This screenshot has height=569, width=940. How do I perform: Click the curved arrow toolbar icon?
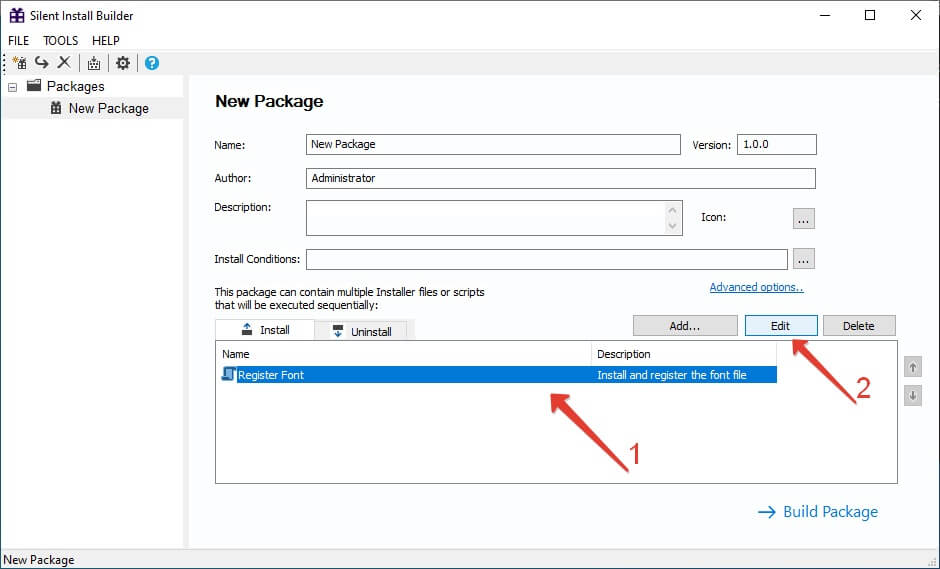[41, 62]
